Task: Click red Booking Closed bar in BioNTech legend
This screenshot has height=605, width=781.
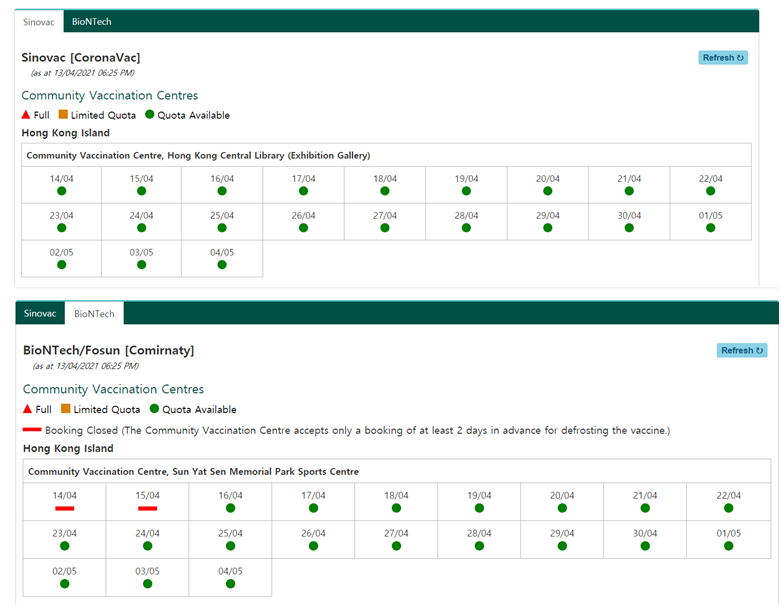Action: (32, 429)
